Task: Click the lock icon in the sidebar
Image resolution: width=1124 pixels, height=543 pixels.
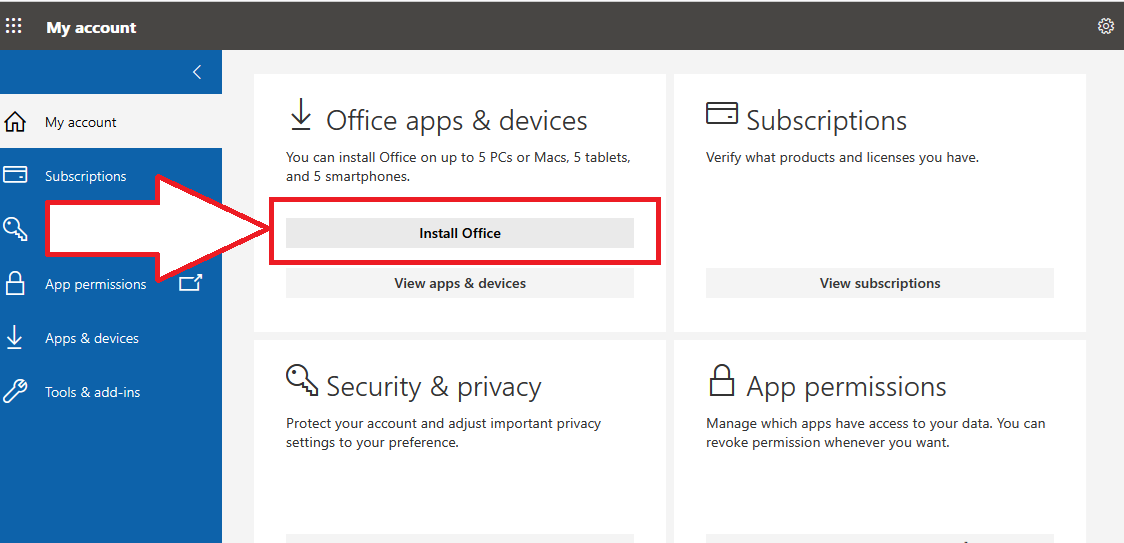Action: (14, 283)
